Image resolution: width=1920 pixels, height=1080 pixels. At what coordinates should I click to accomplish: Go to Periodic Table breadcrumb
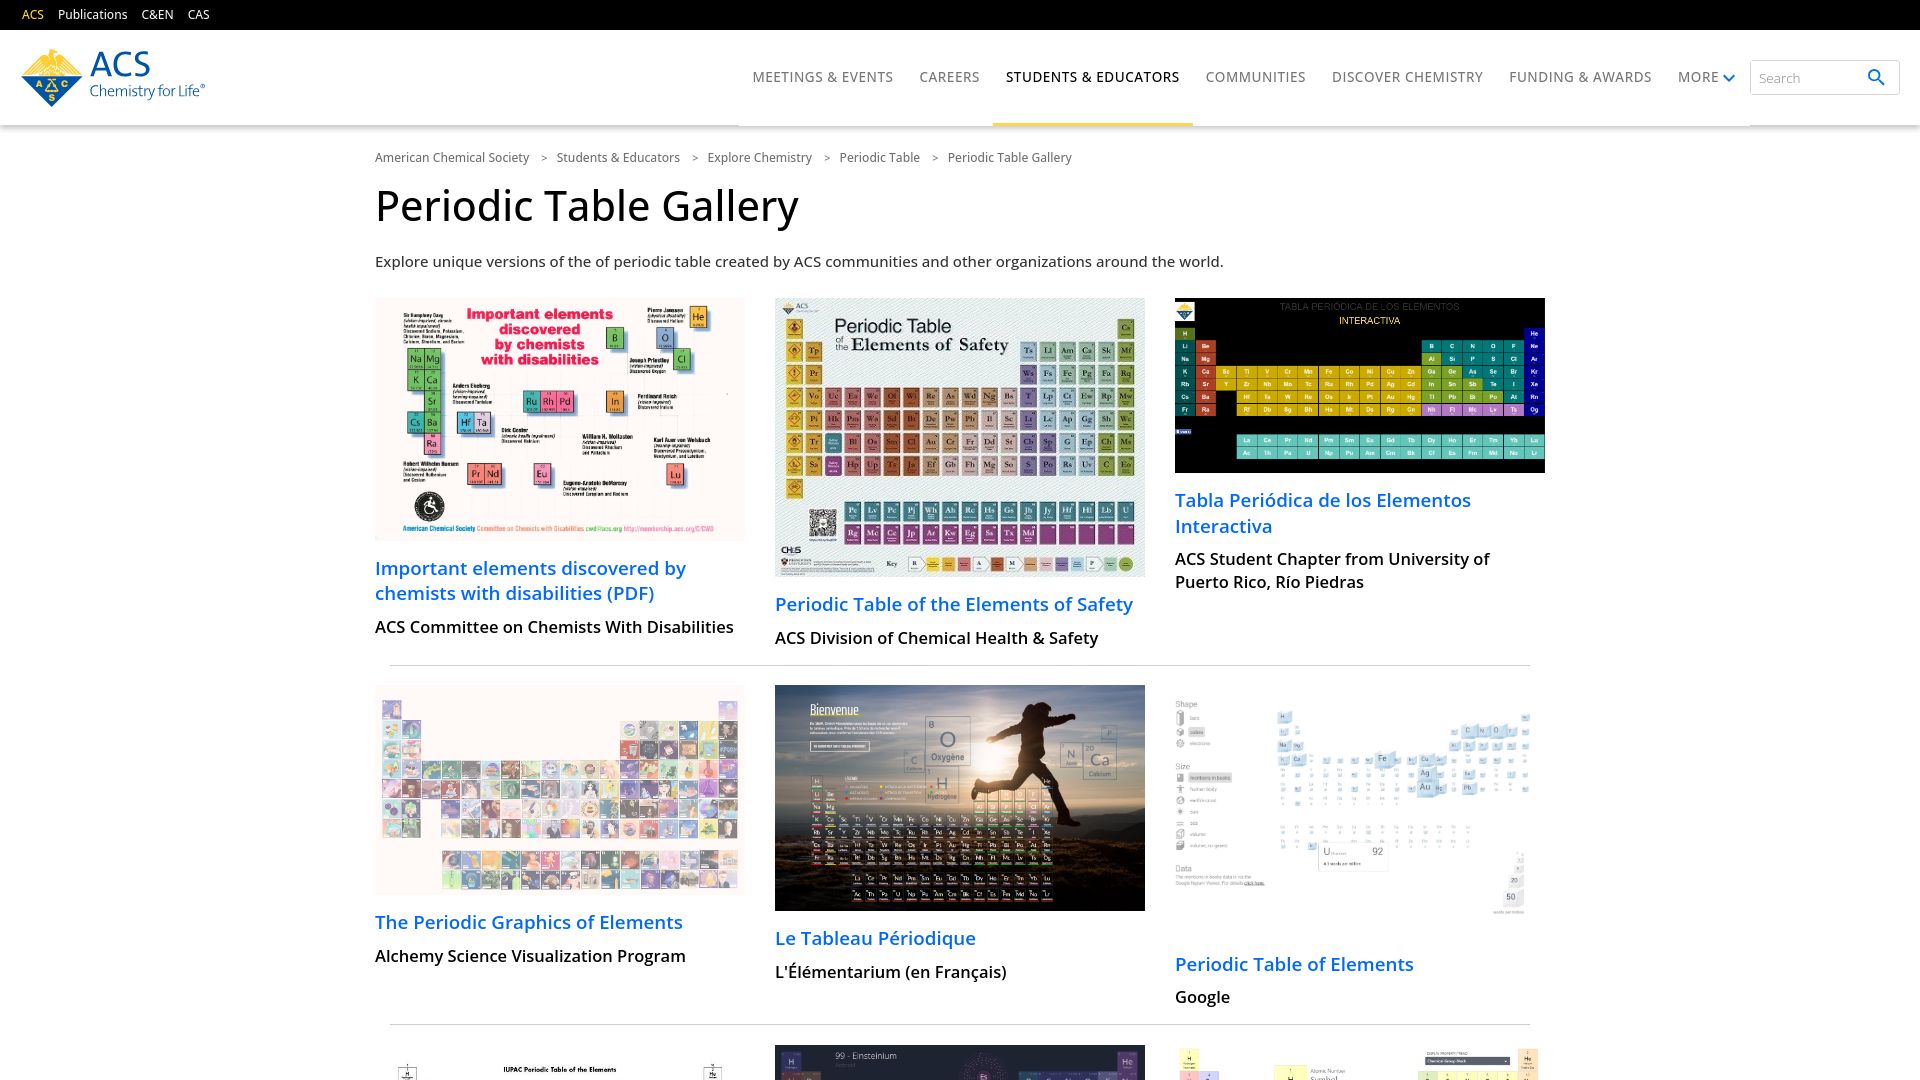(879, 158)
